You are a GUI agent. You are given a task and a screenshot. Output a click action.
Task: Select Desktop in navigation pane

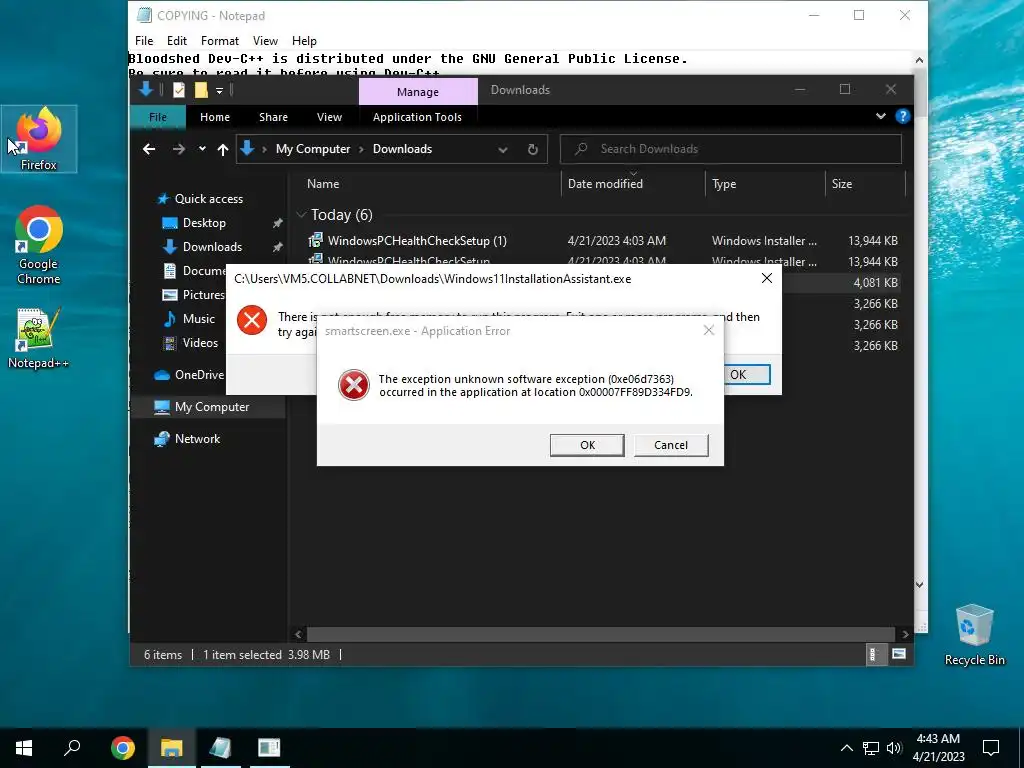click(204, 223)
